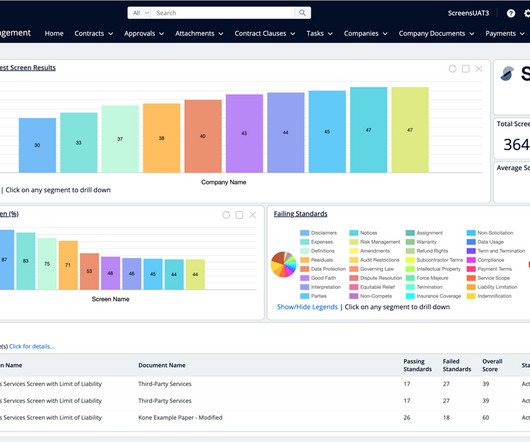The image size is (530, 442).
Task: Click the bar labeled 37 in Company chart
Action: click(x=120, y=139)
